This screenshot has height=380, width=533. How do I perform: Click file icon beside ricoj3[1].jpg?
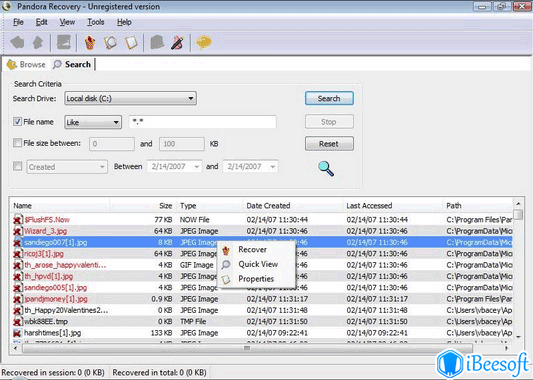click(x=18, y=254)
